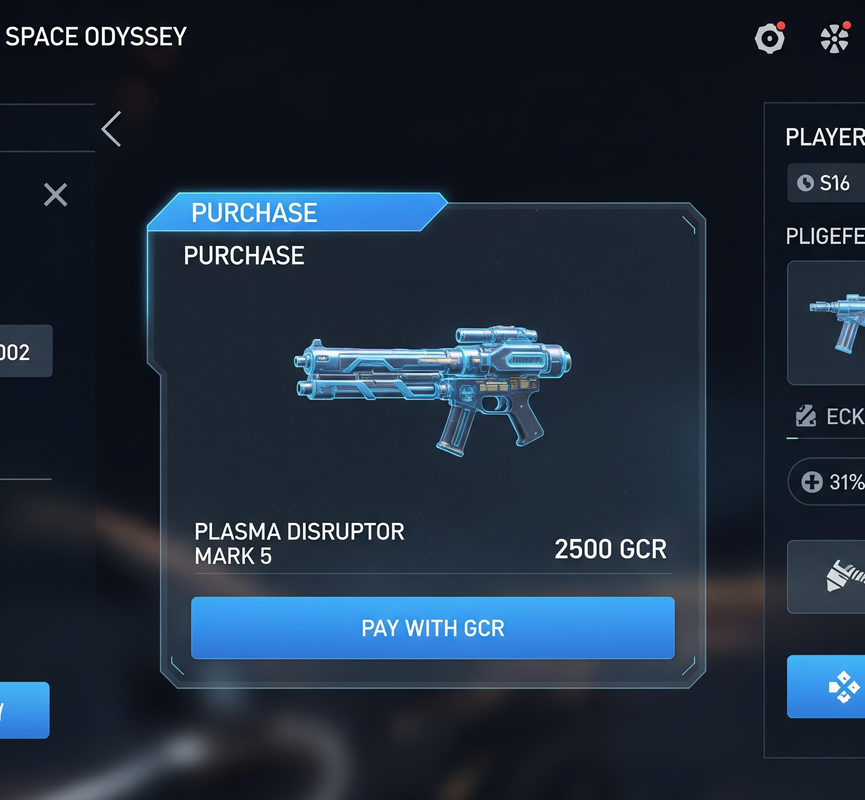This screenshot has width=865, height=800.
Task: Select the 31% pill control
Action: coord(826,482)
